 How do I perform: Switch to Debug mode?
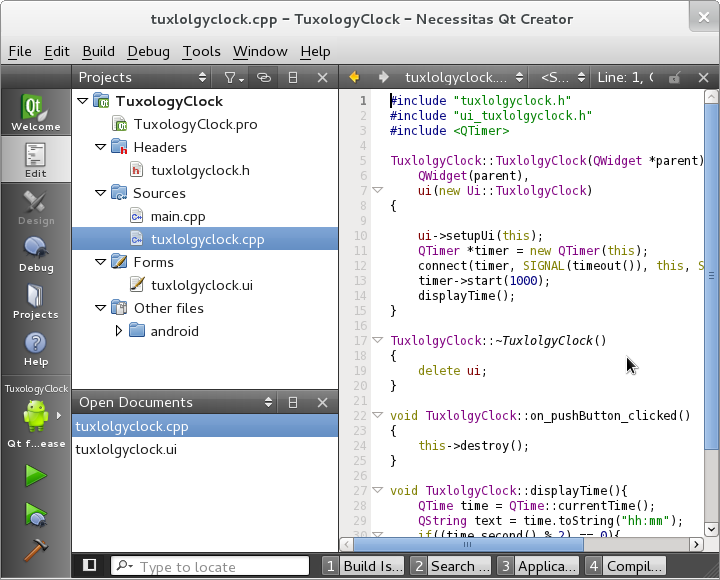pyautogui.click(x=36, y=254)
